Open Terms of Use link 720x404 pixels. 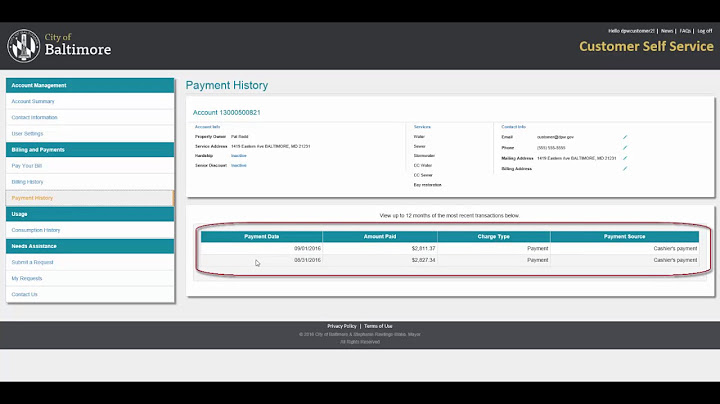378,326
